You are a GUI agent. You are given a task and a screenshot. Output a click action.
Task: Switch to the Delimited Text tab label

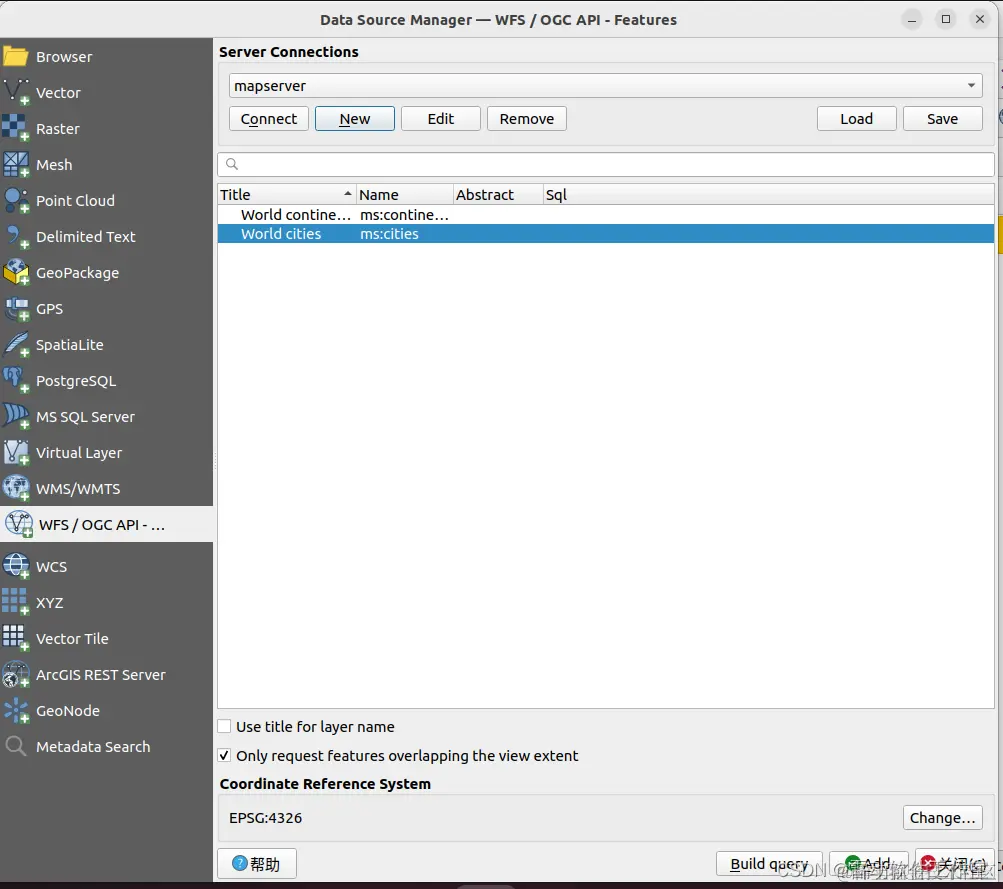click(86, 237)
